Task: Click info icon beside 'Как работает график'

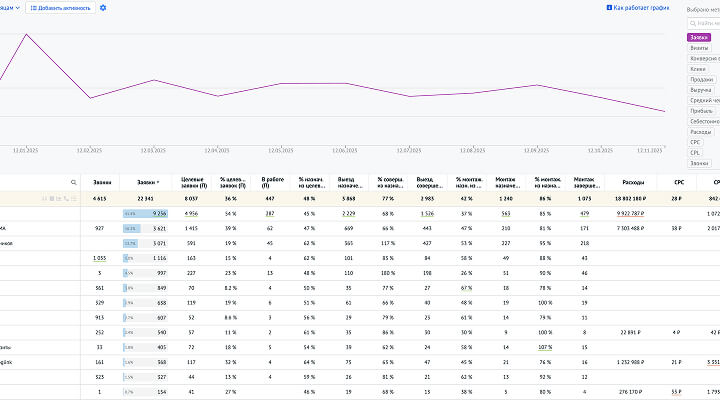Action: click(610, 7)
